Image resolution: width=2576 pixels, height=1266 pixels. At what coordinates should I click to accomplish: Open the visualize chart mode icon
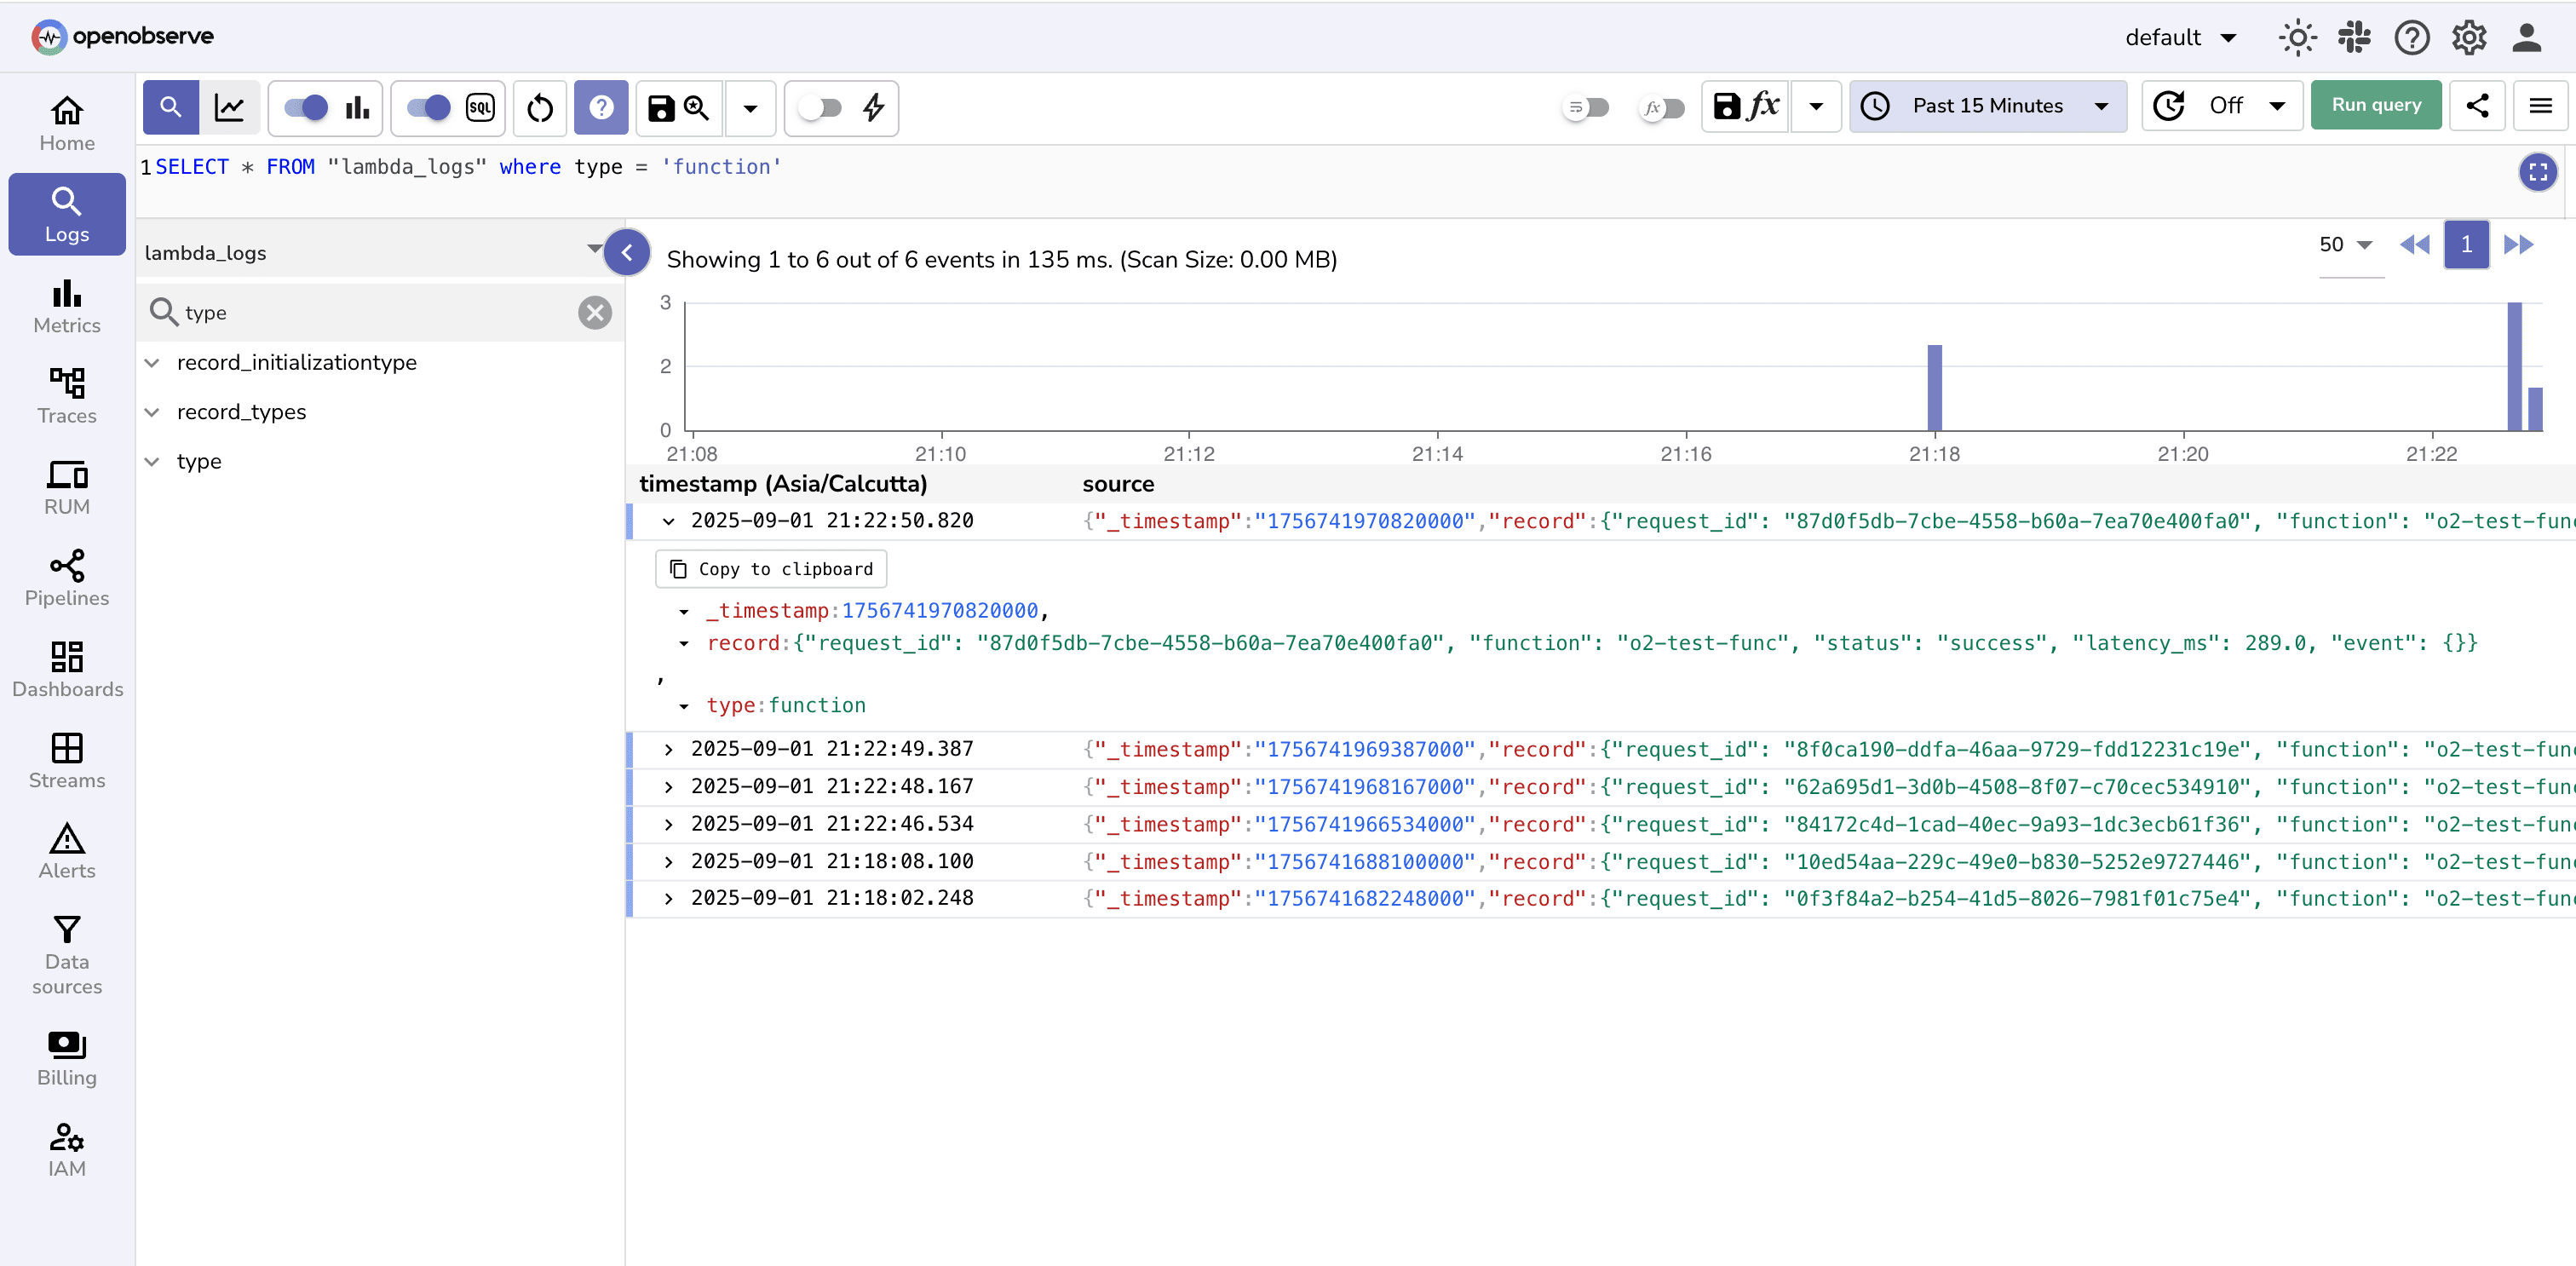pyautogui.click(x=230, y=107)
